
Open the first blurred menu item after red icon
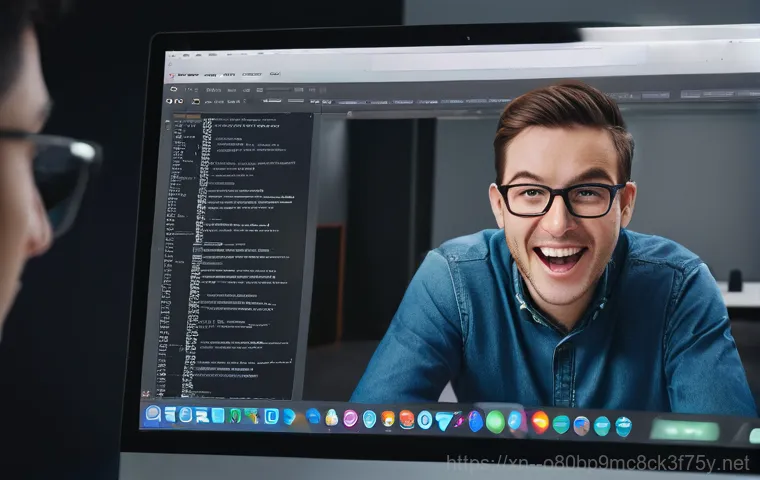click(188, 75)
